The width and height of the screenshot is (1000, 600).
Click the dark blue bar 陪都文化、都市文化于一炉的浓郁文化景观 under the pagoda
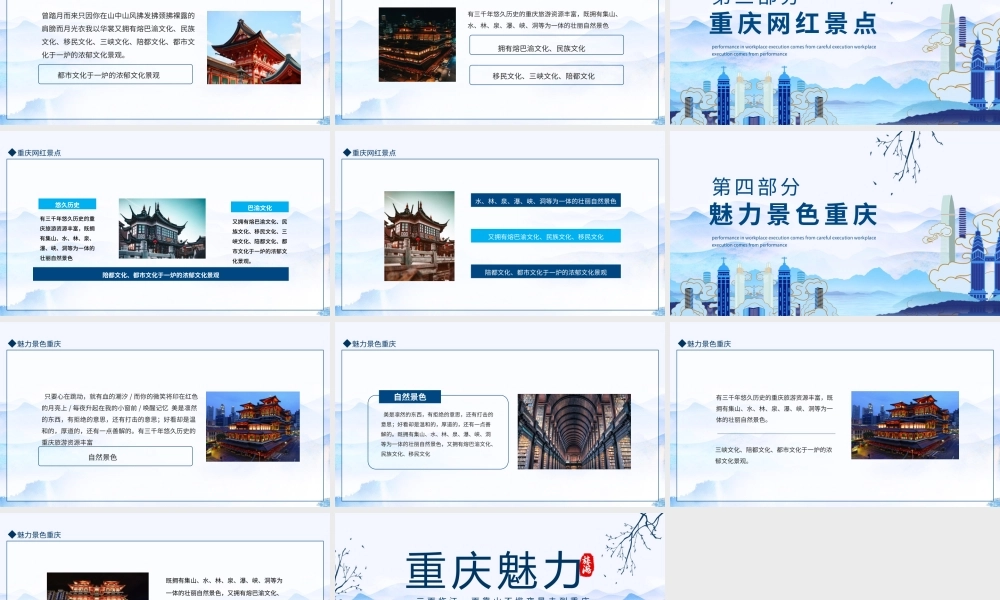161,274
